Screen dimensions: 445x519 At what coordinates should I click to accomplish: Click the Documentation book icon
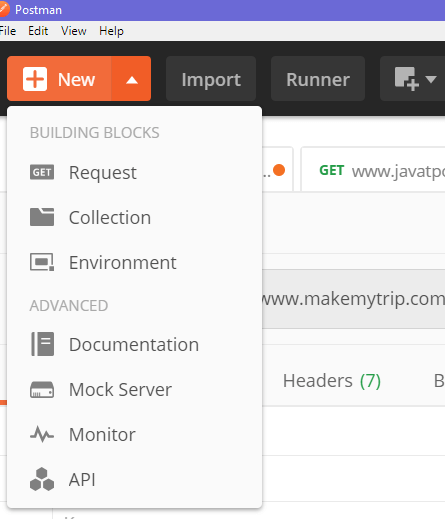click(42, 344)
